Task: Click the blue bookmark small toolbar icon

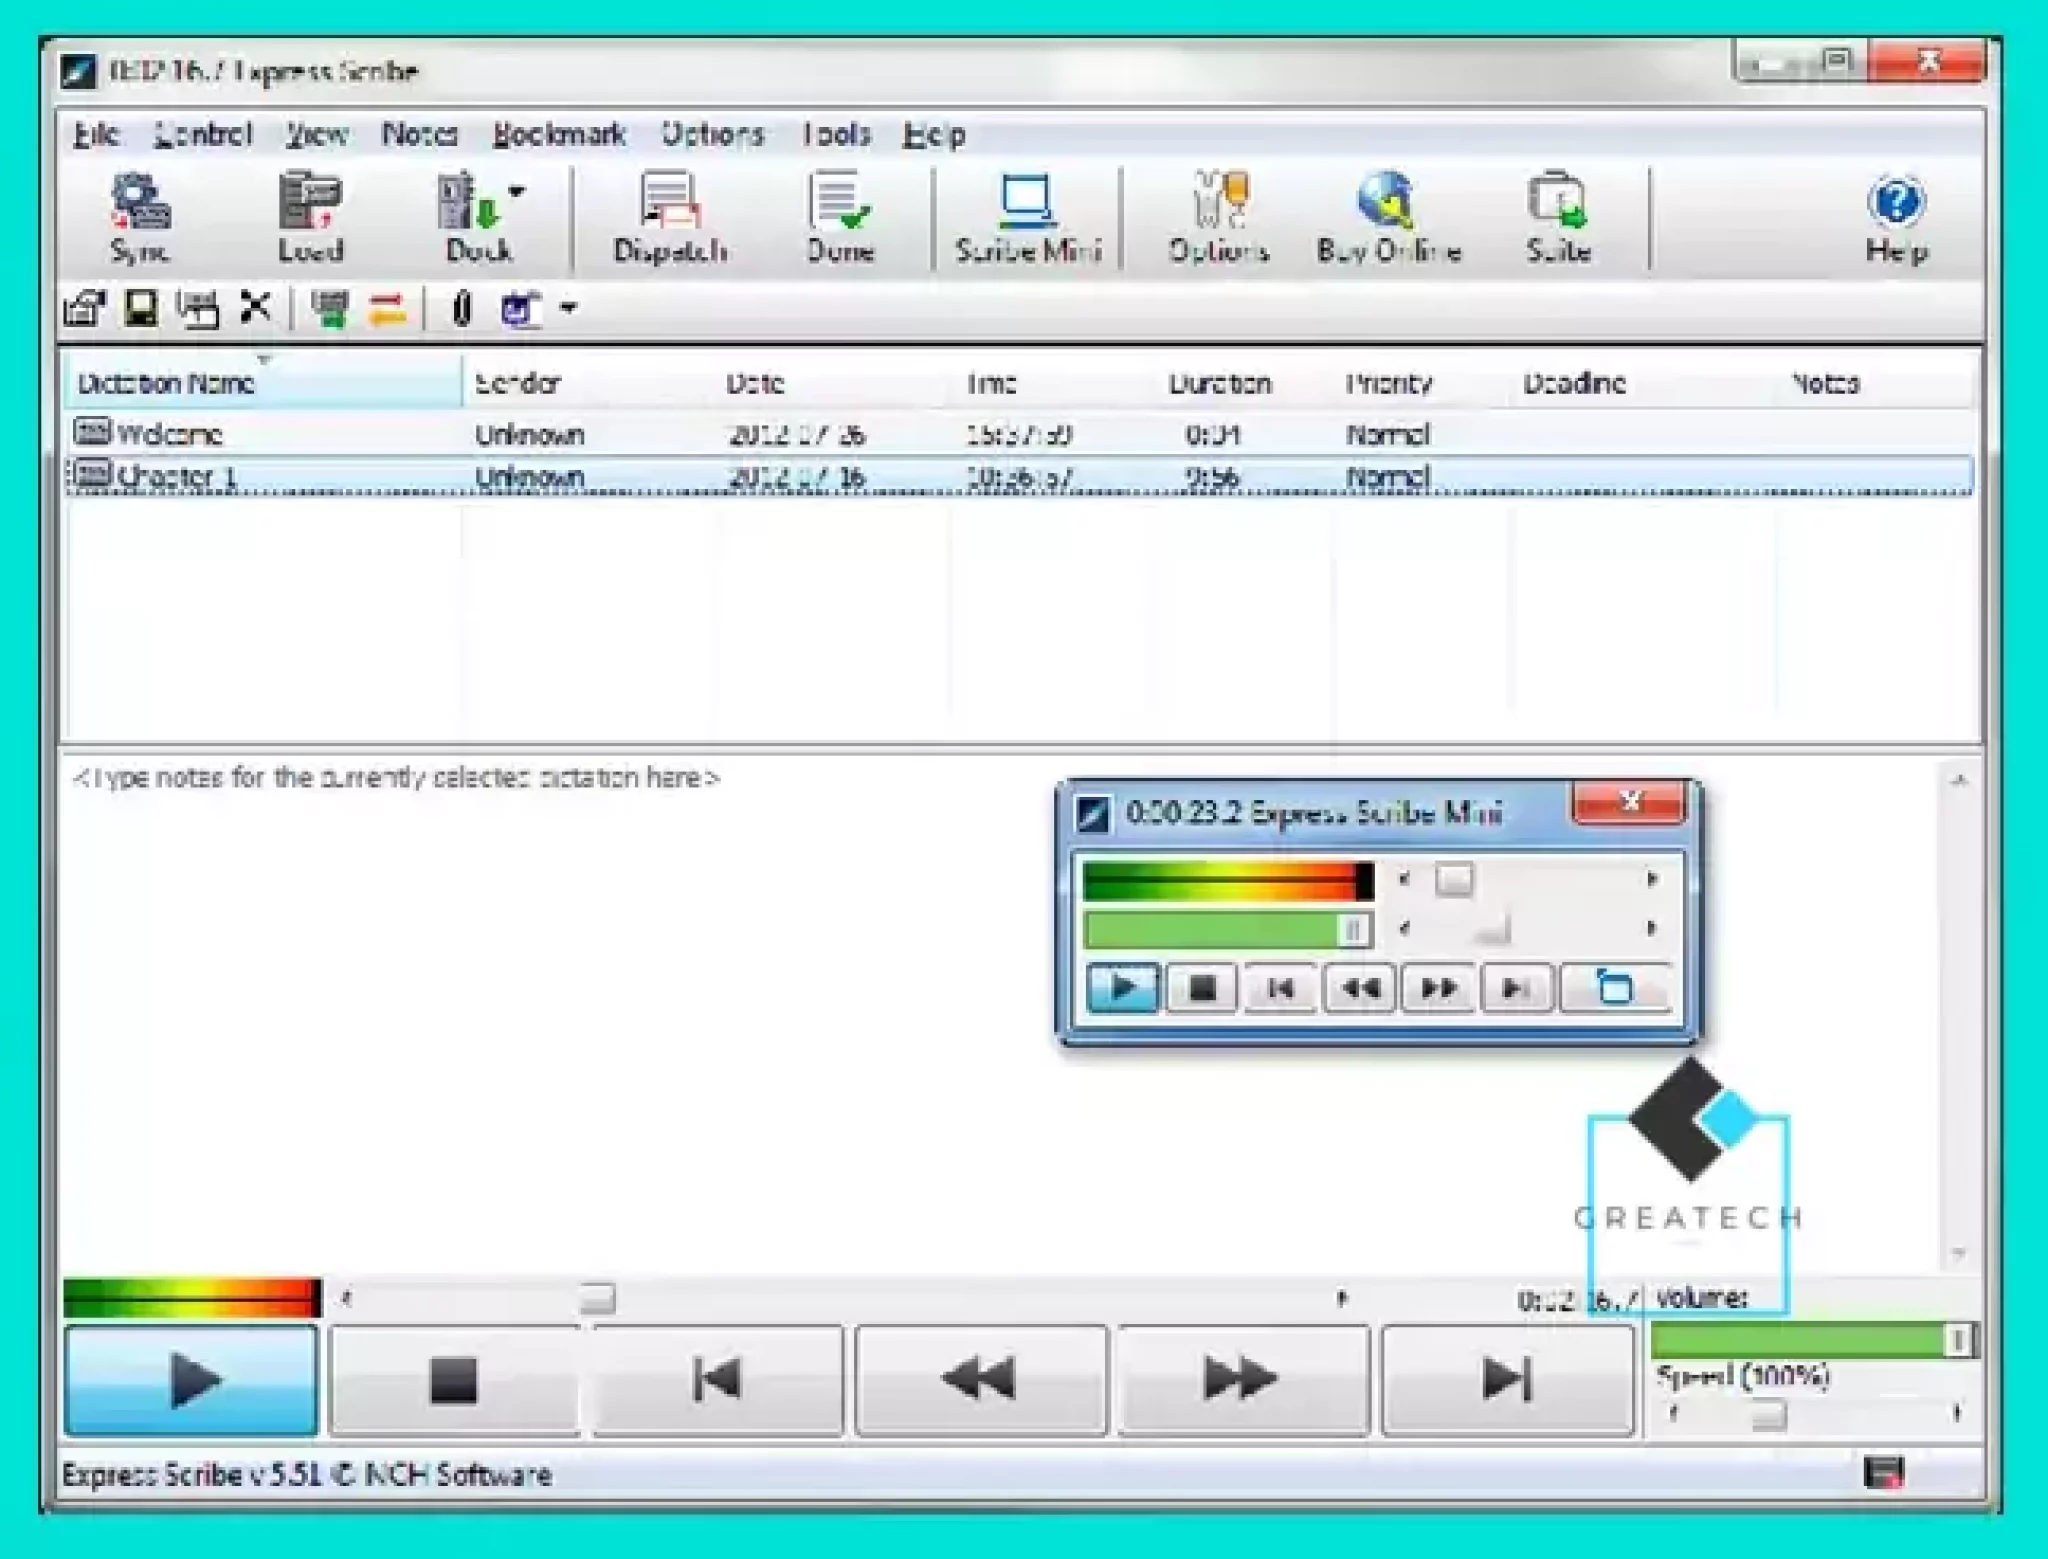Action: coord(520,308)
